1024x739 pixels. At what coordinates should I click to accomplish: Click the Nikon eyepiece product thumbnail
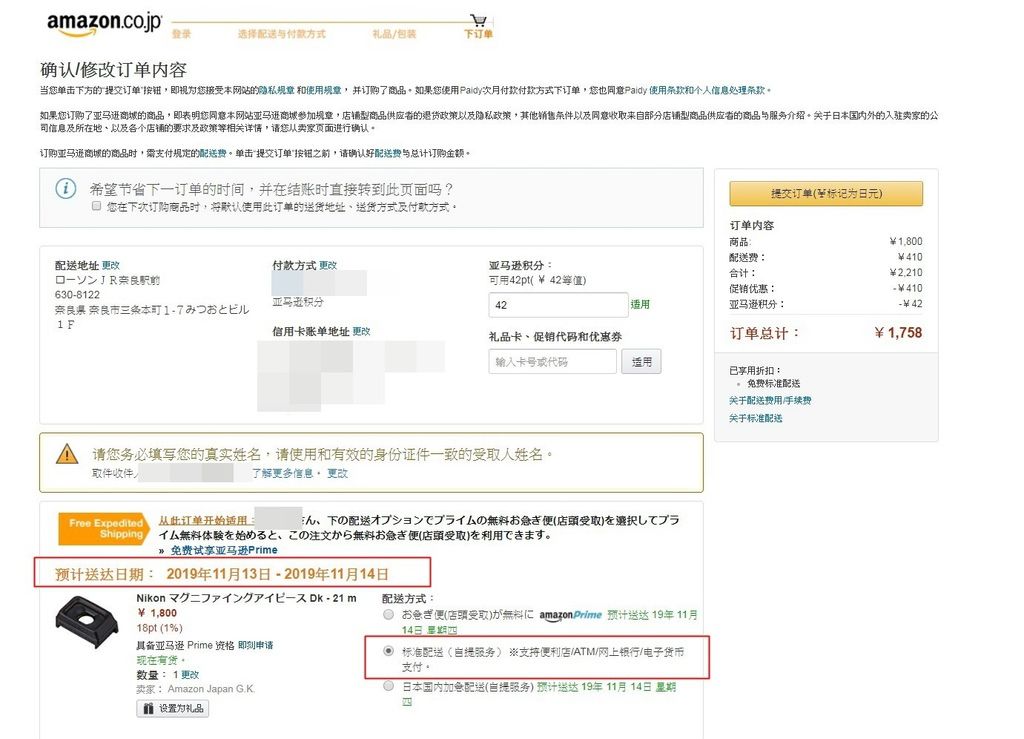(88, 621)
